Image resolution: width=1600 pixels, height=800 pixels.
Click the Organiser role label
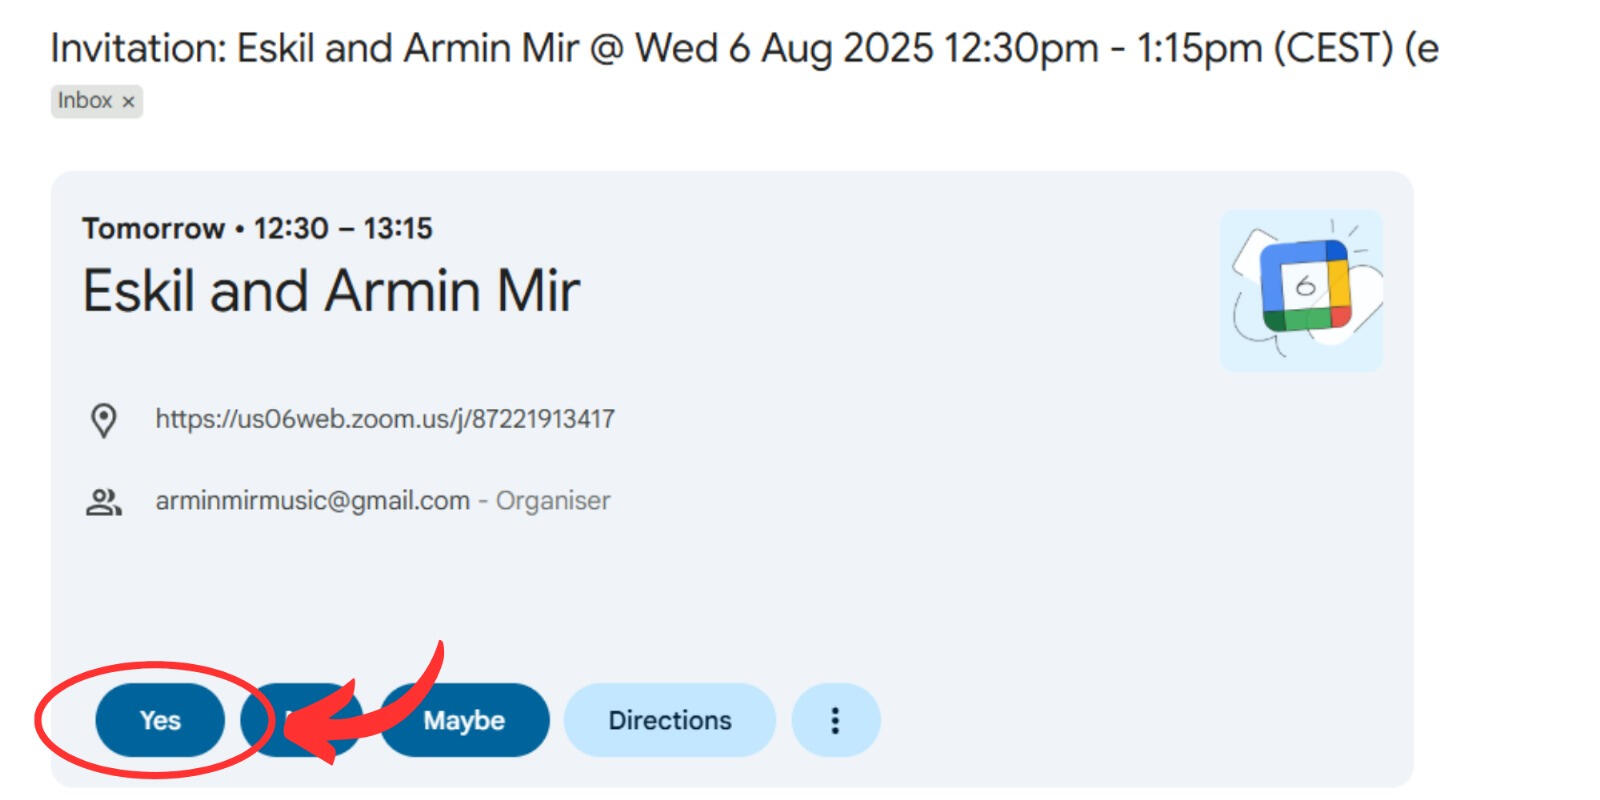553,500
